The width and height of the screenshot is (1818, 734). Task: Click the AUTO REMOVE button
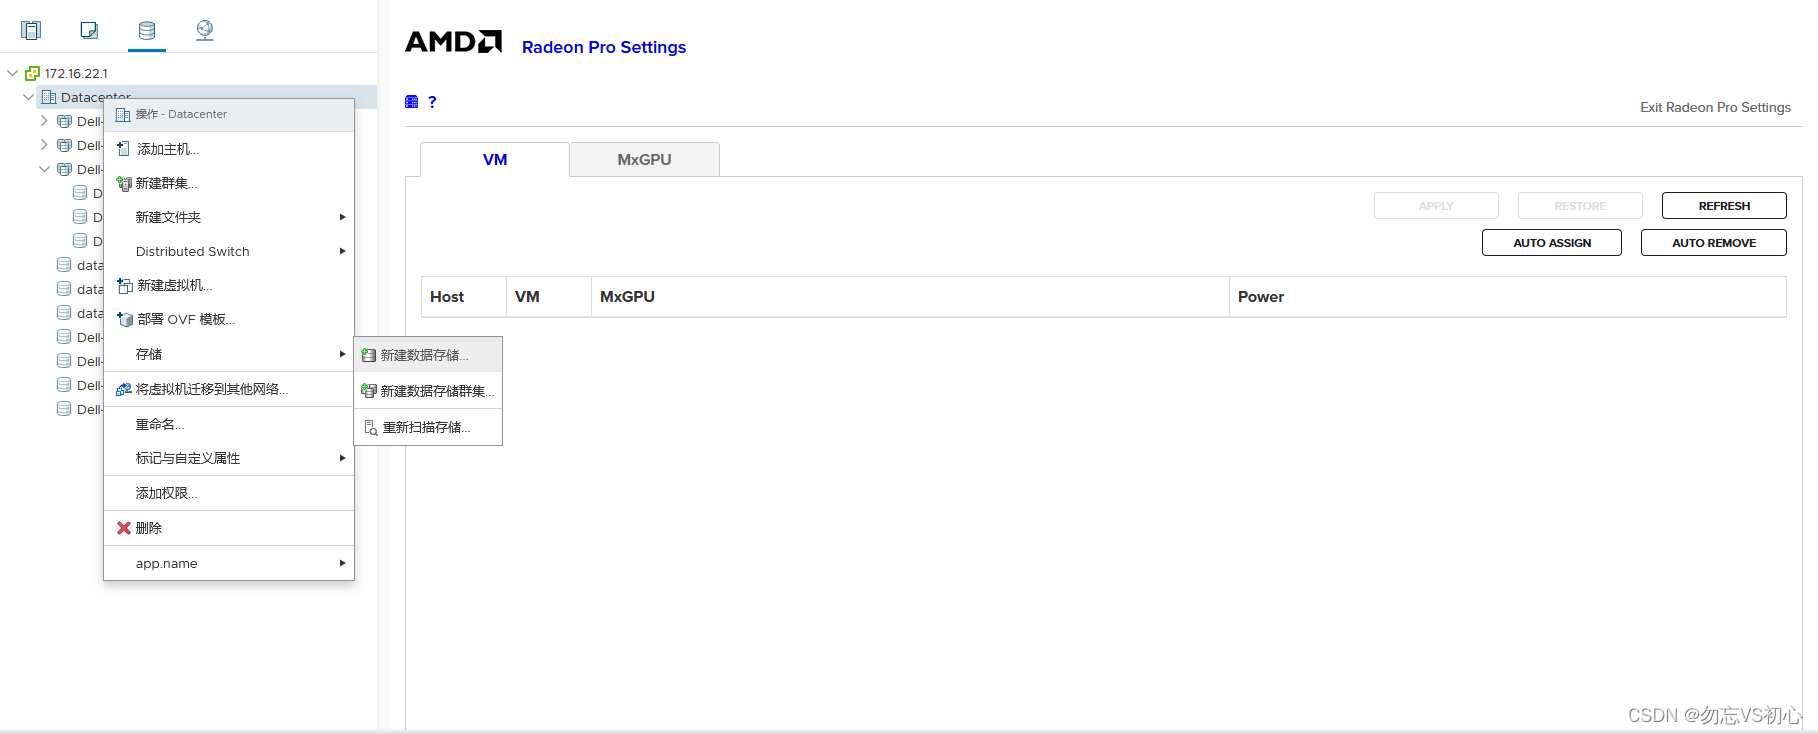tap(1713, 243)
